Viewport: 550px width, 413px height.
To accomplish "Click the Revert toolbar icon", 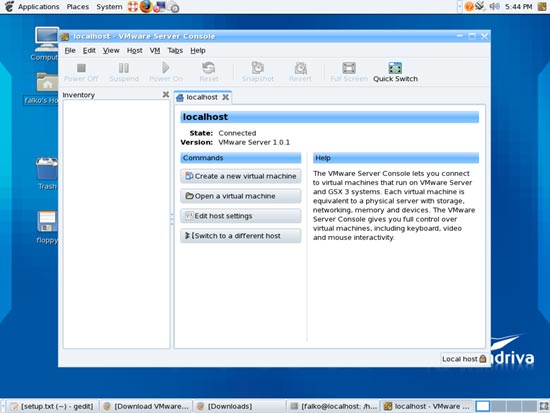I will click(301, 68).
